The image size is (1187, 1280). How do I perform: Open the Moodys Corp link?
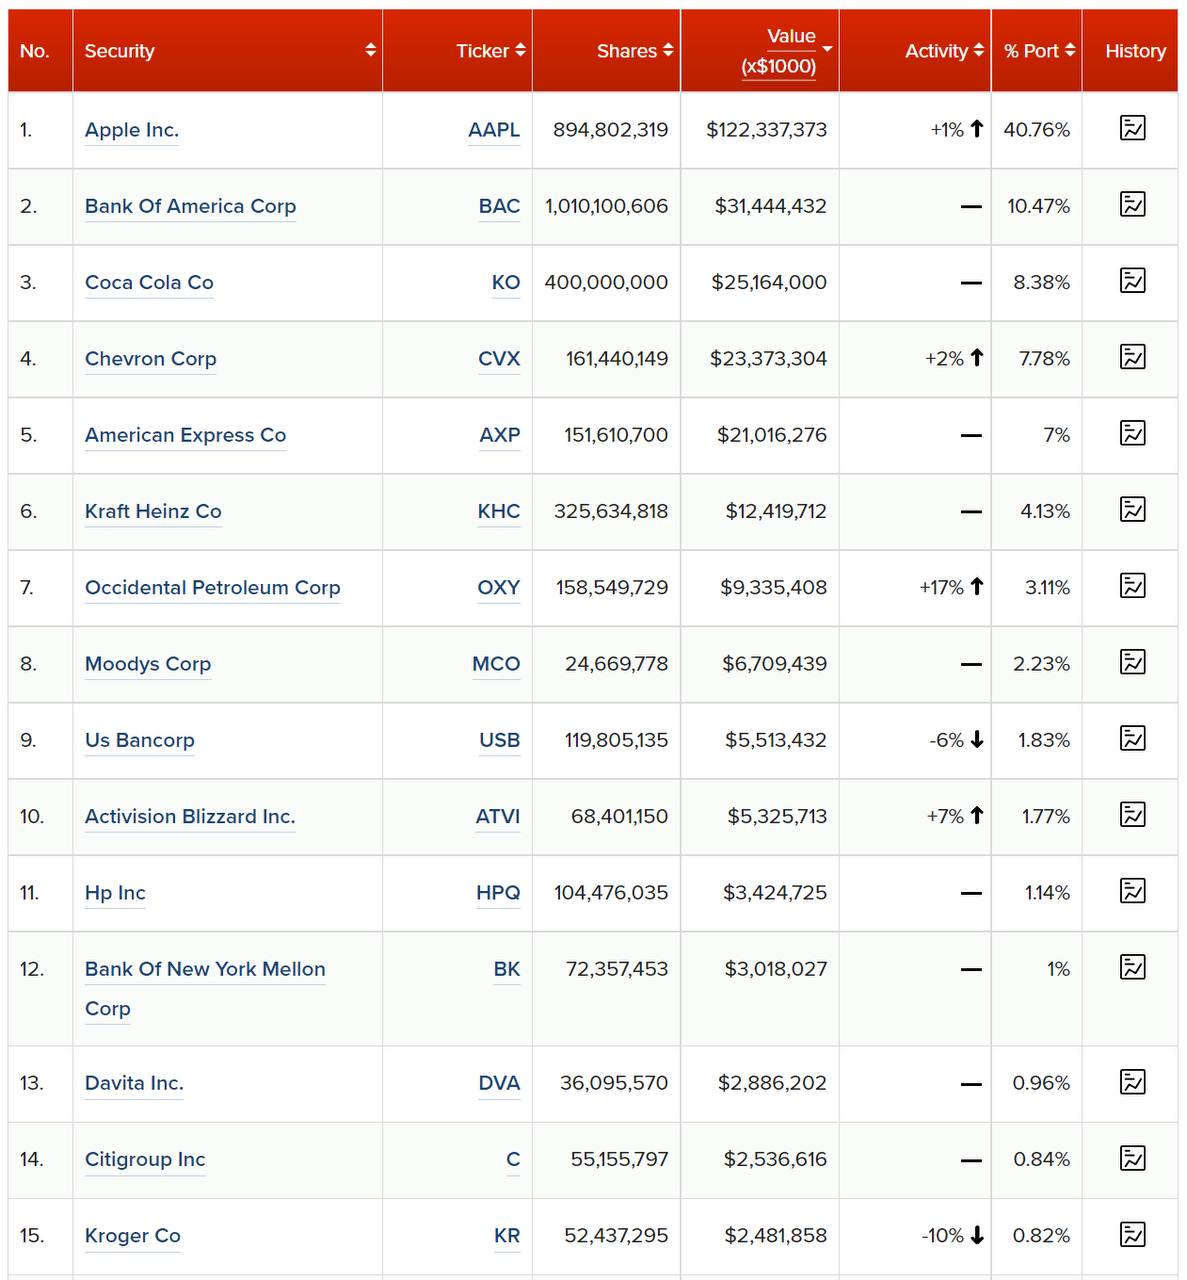point(148,664)
